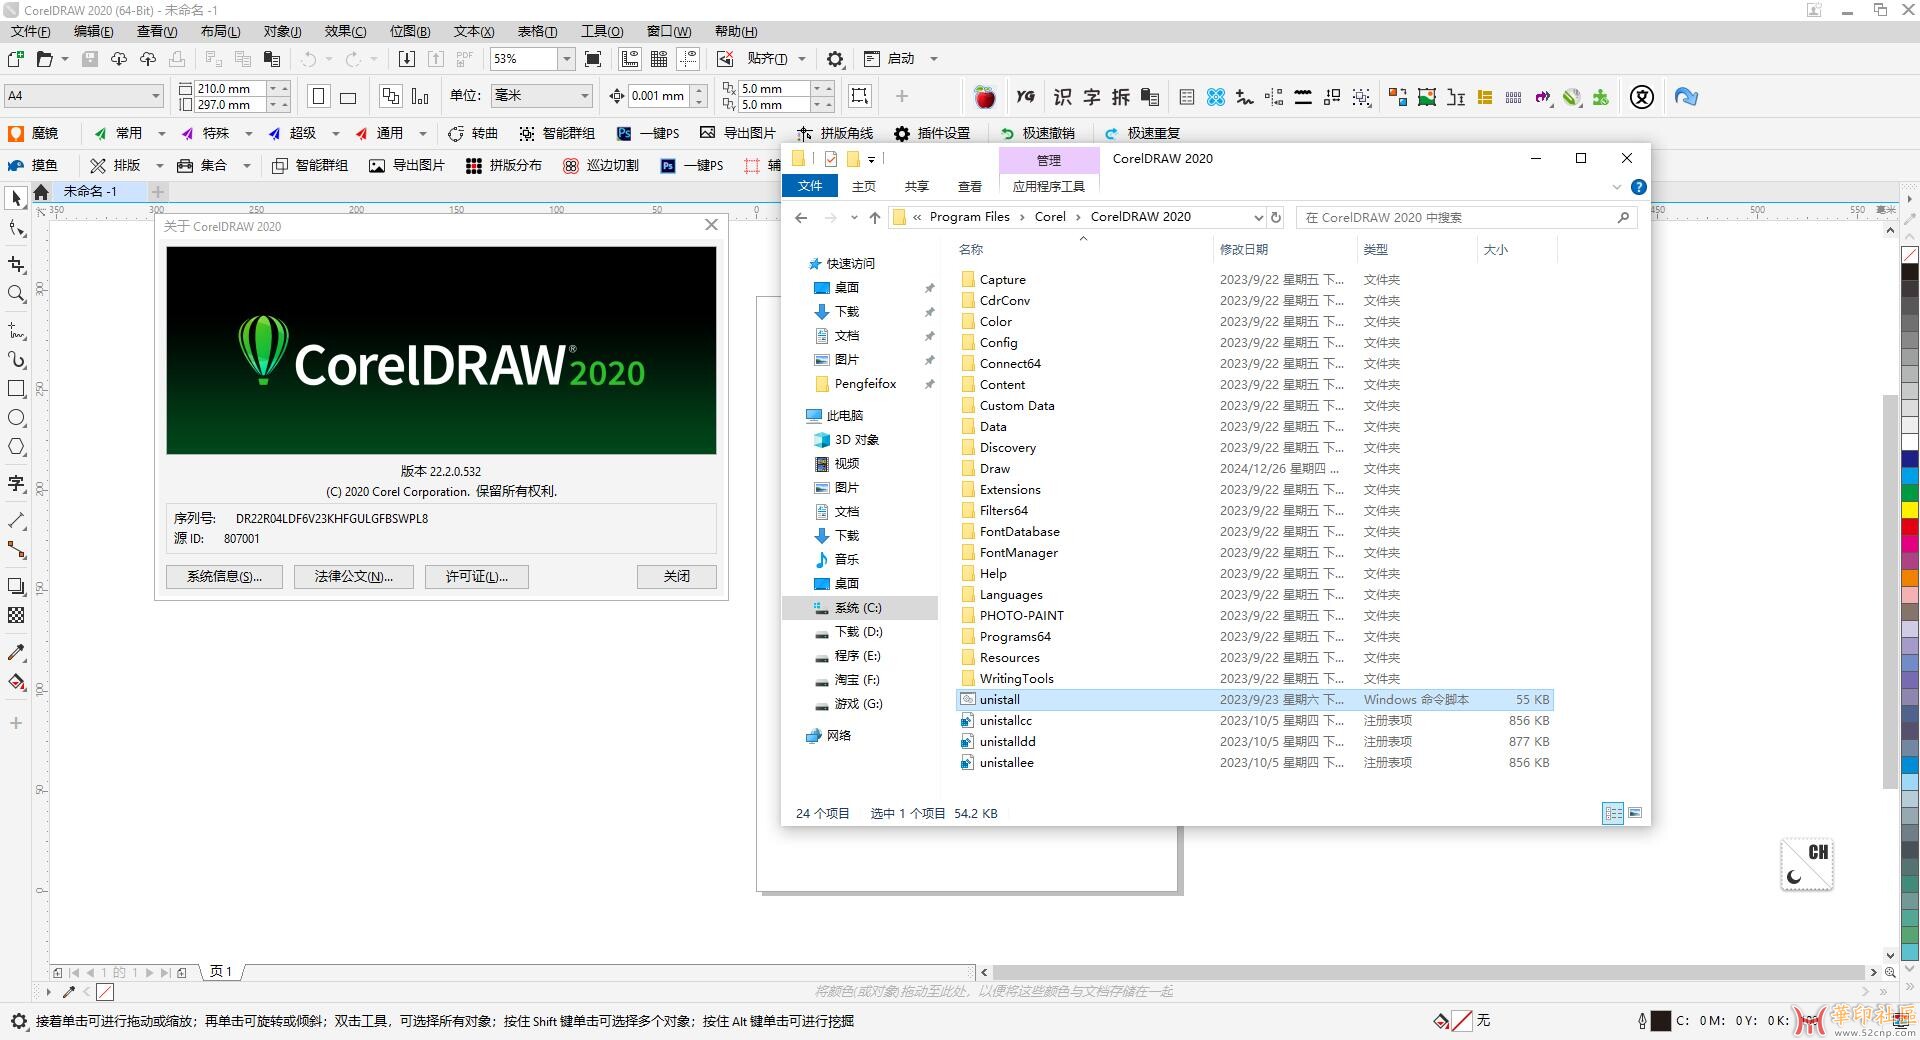Viewport: 1920px width, 1040px height.
Task: Click the red apple plugin icon
Action: (x=985, y=97)
